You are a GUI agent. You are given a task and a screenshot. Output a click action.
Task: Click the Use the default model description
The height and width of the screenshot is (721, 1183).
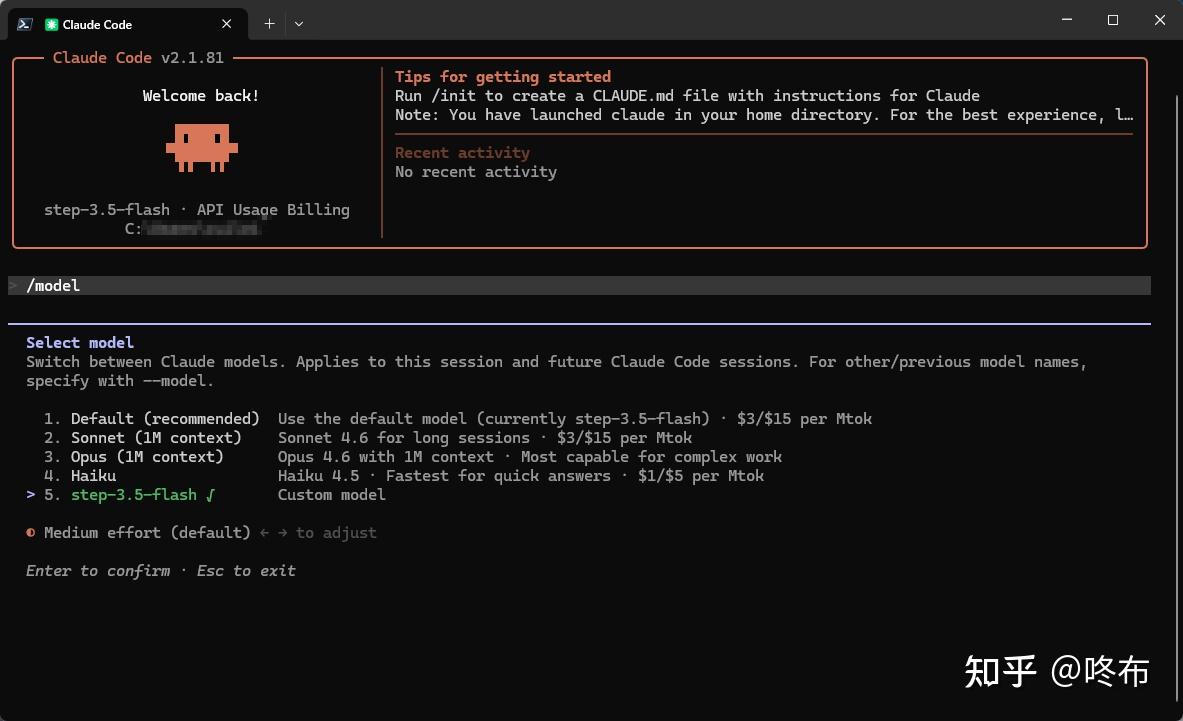(x=575, y=419)
